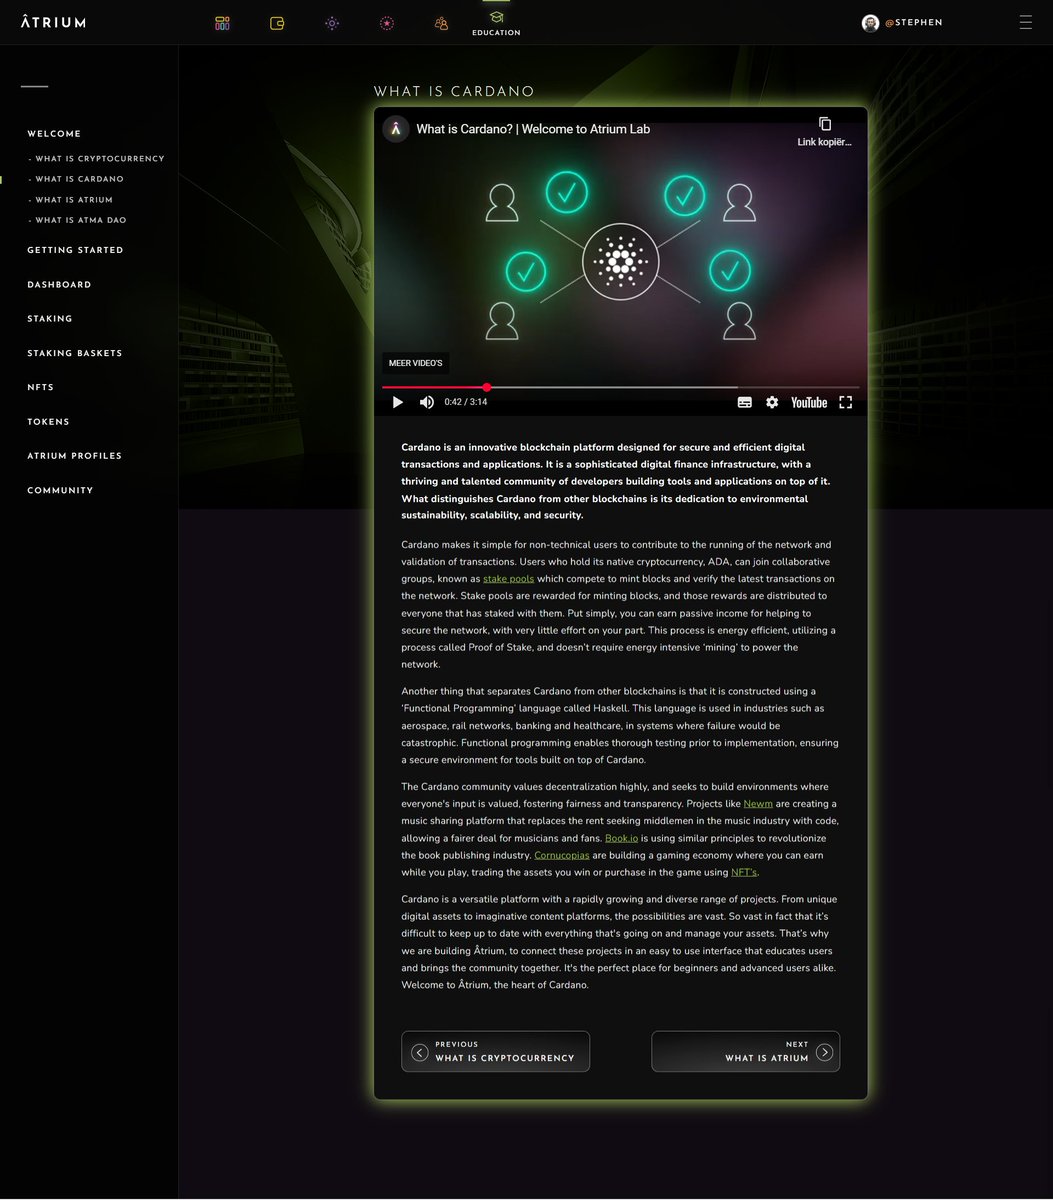
Task: Expand Staking section in sidebar
Action: [x=50, y=319]
